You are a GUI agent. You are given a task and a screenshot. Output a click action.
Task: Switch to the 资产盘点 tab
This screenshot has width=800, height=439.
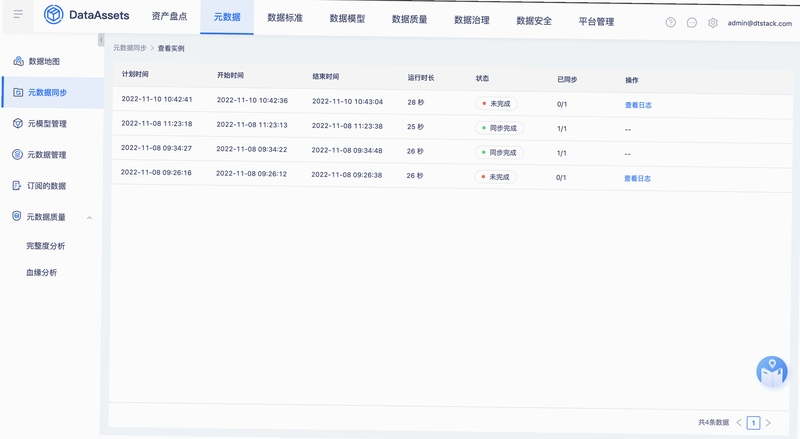(x=169, y=16)
